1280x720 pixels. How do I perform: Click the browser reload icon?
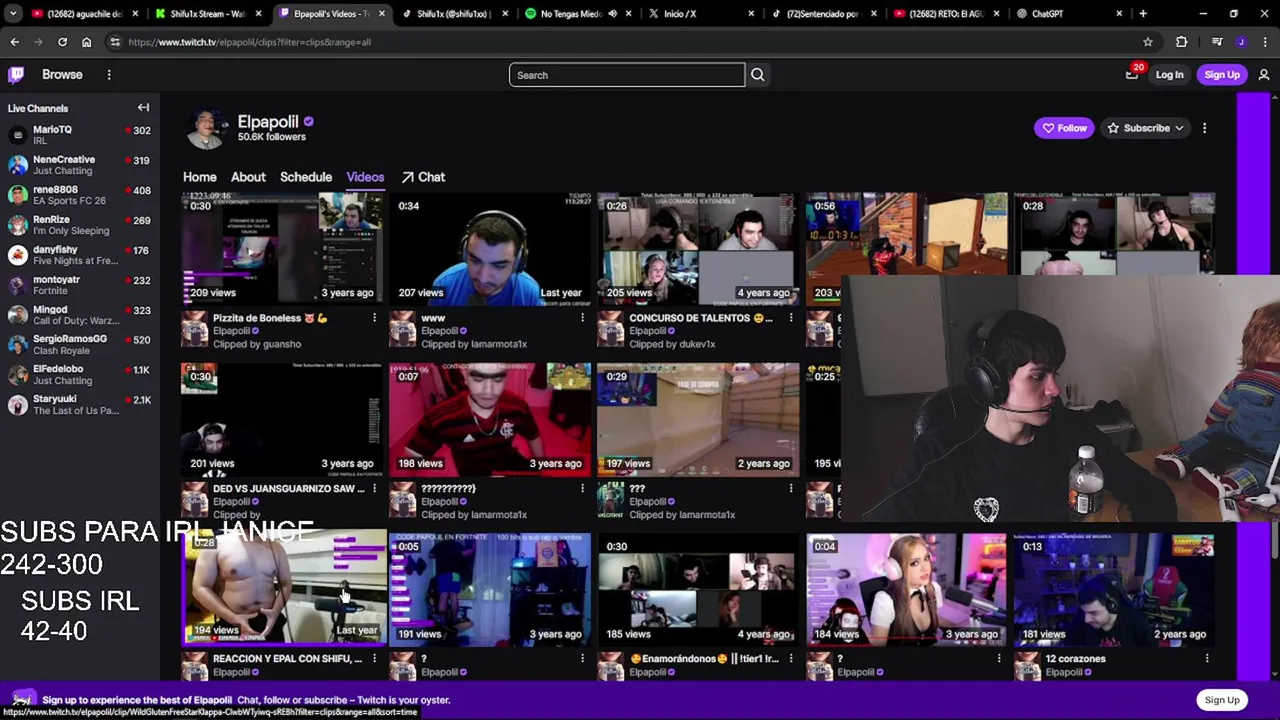(x=62, y=42)
